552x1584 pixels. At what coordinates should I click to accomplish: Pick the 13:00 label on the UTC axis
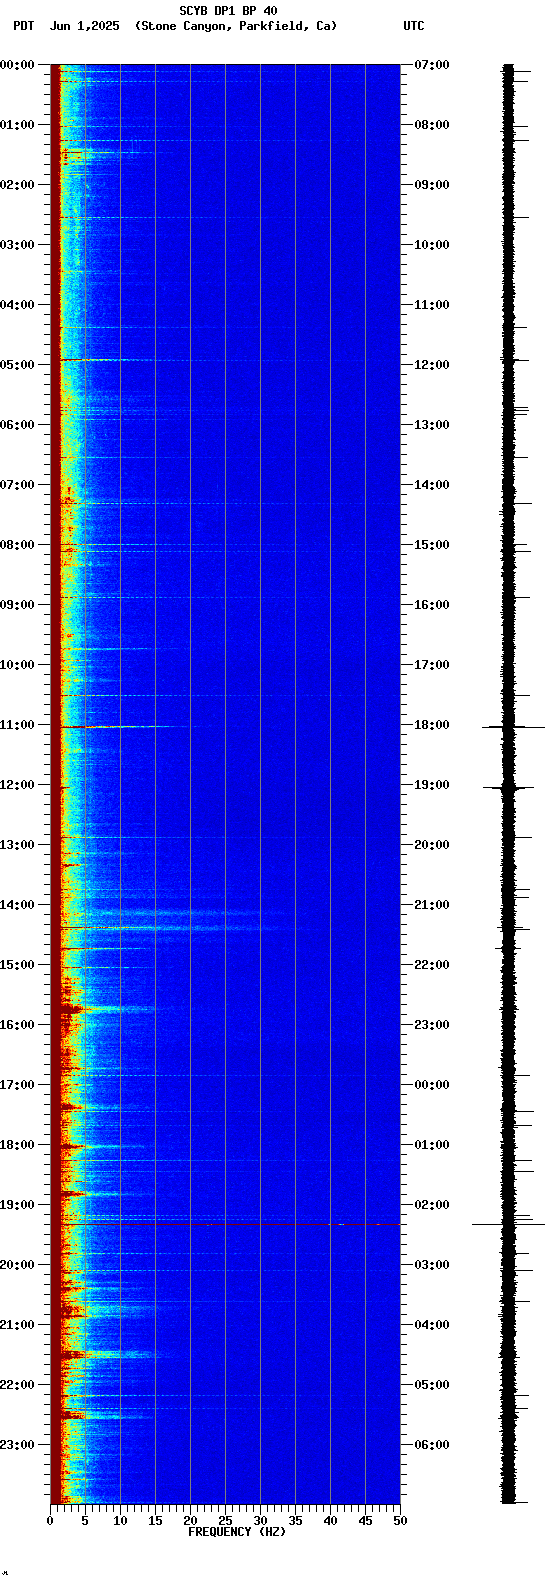[431, 425]
